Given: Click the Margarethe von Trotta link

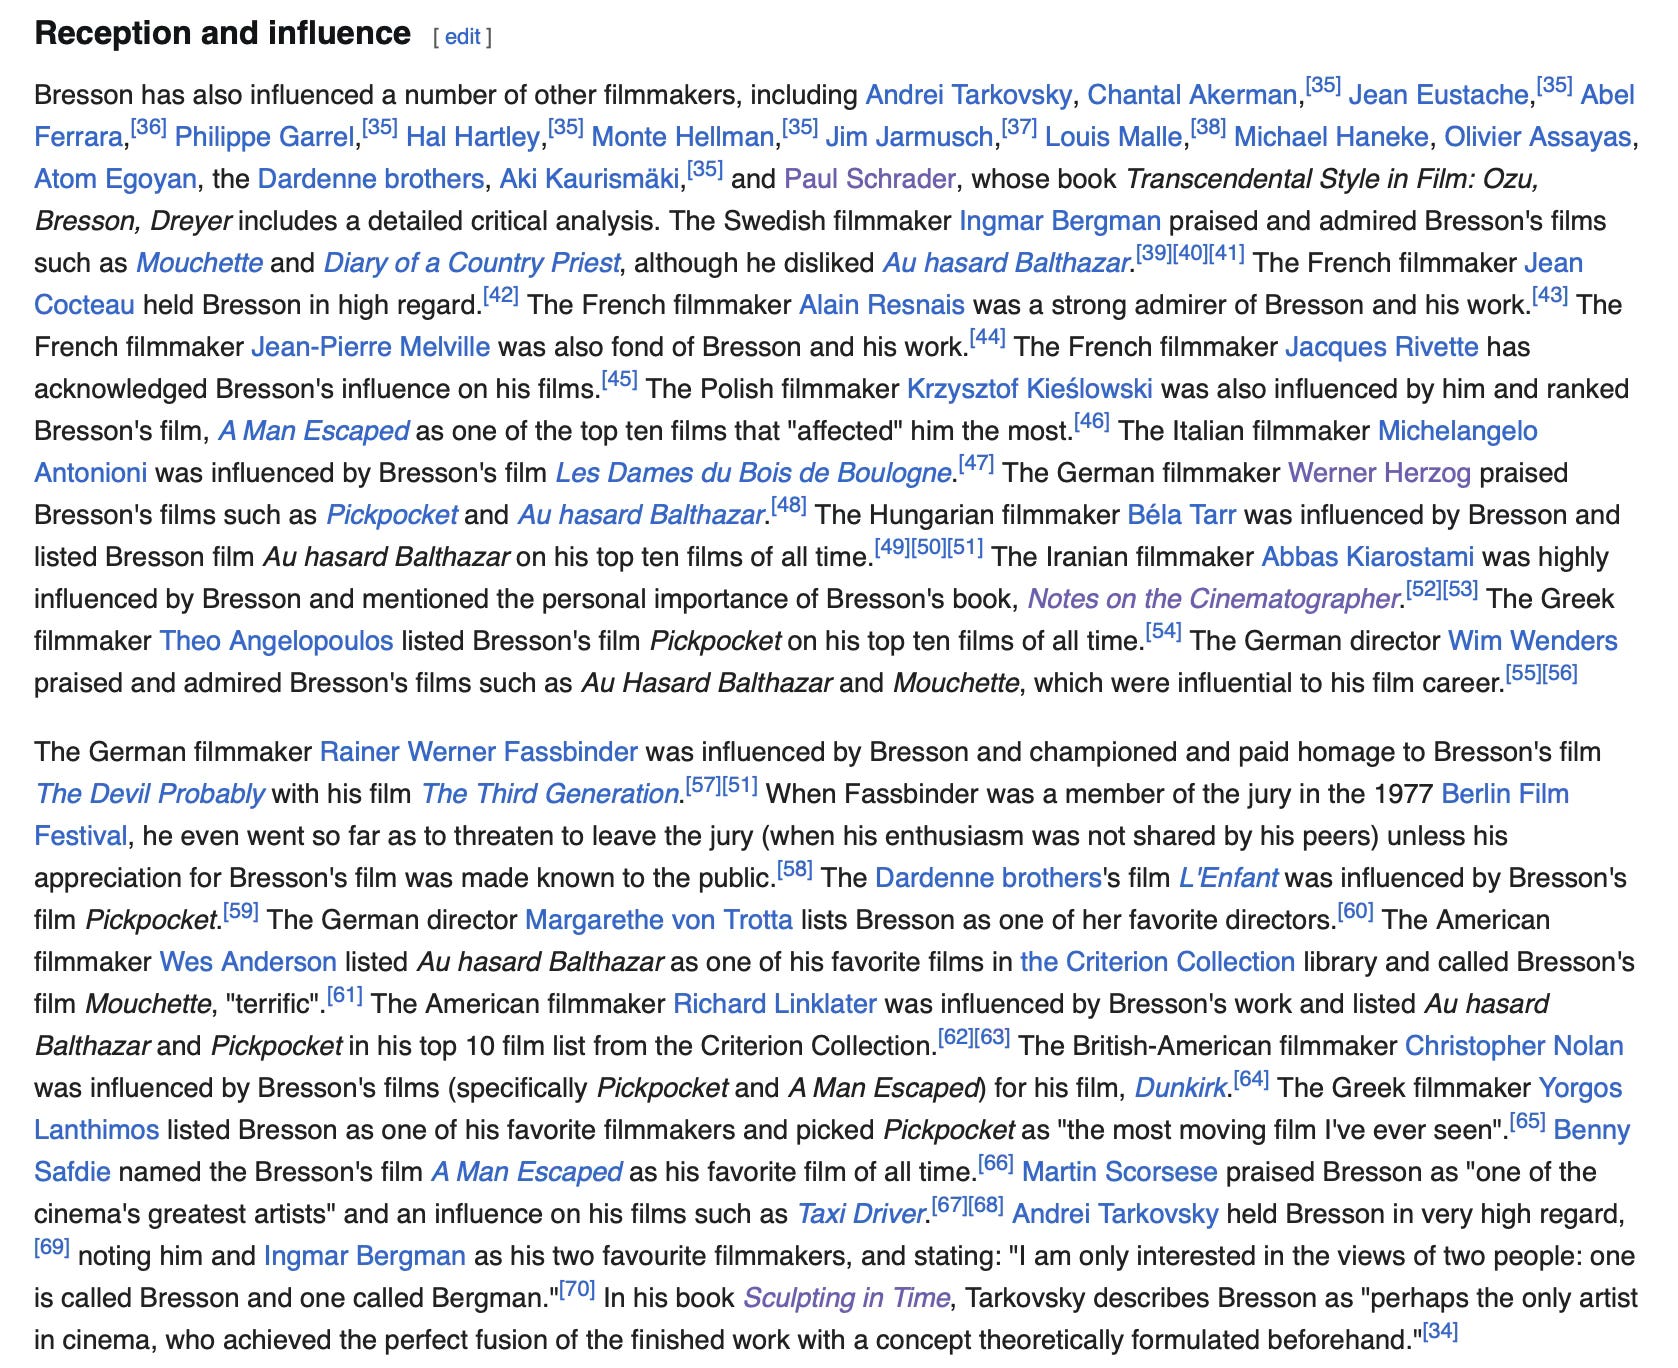Looking at the screenshot, I should pyautogui.click(x=659, y=920).
